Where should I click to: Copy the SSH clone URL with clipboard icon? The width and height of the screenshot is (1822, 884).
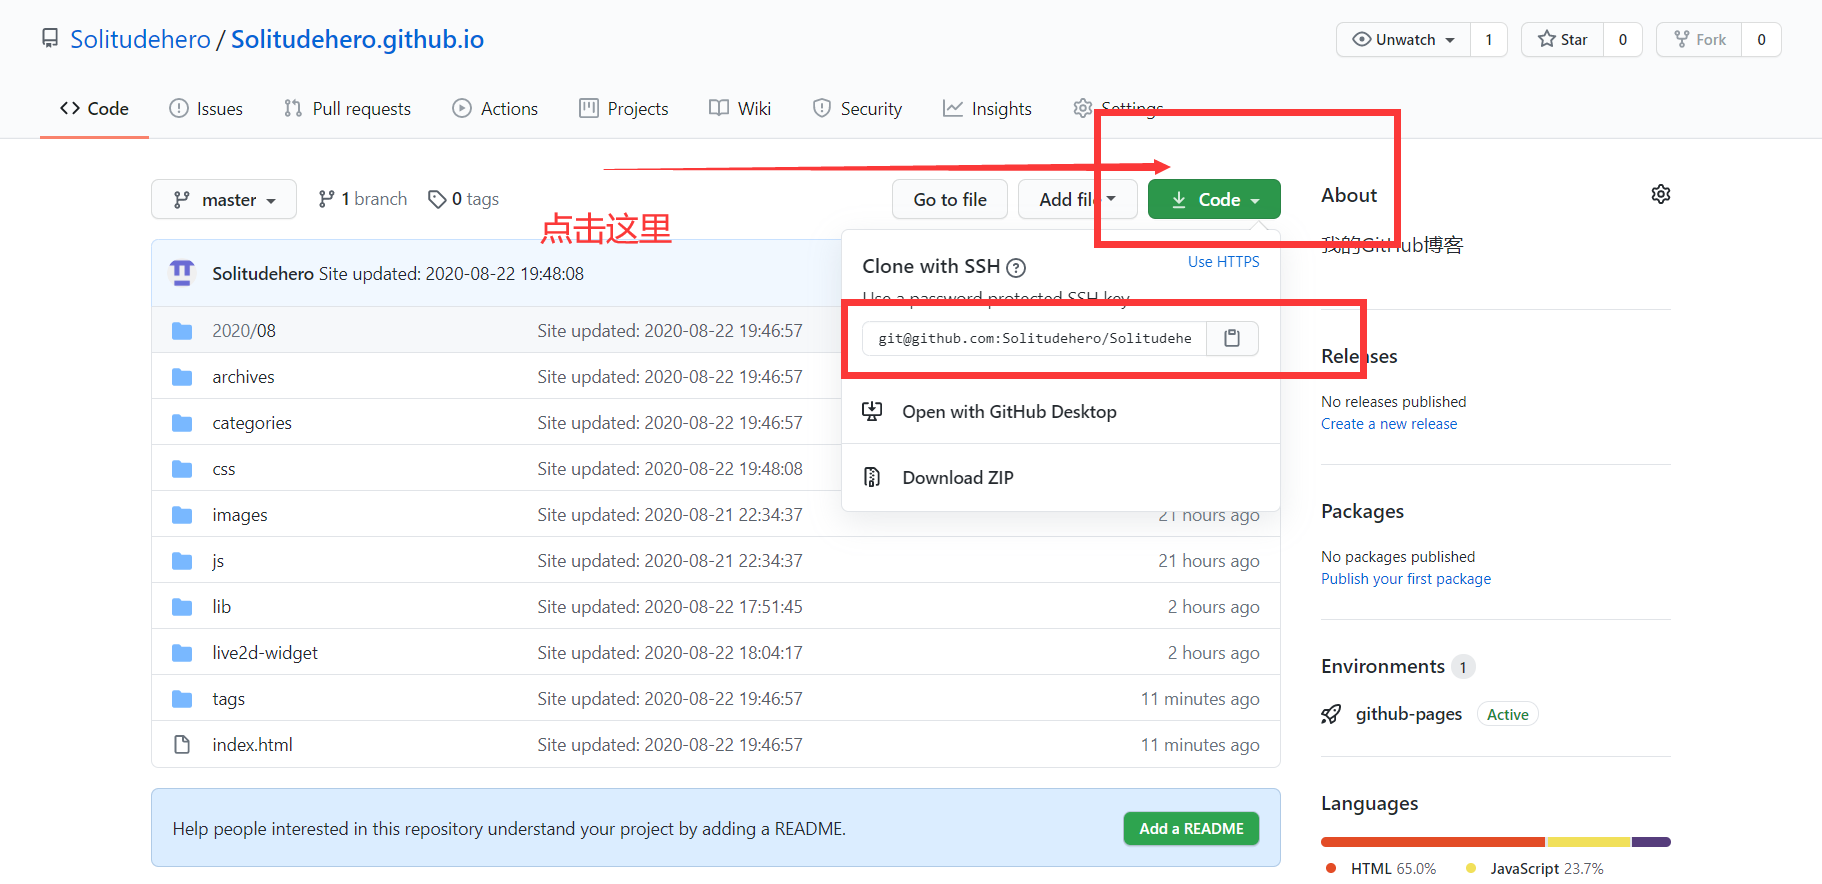[1232, 338]
